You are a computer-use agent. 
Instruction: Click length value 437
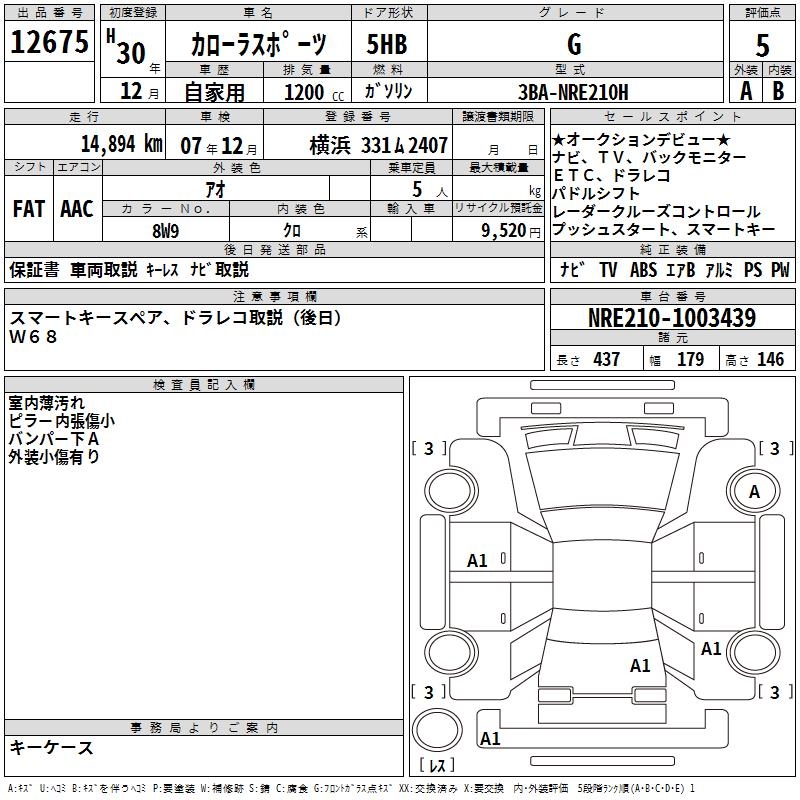point(607,359)
